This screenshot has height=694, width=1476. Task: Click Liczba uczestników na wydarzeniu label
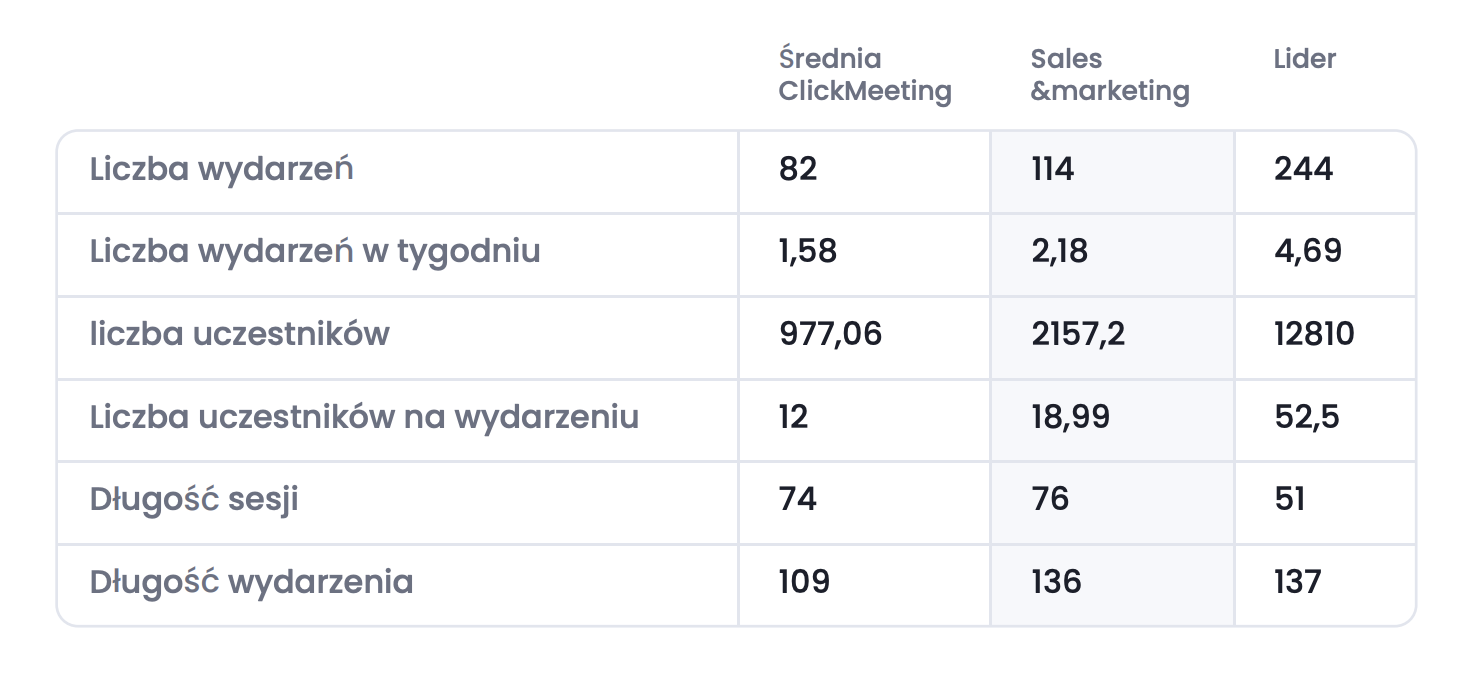(x=364, y=416)
